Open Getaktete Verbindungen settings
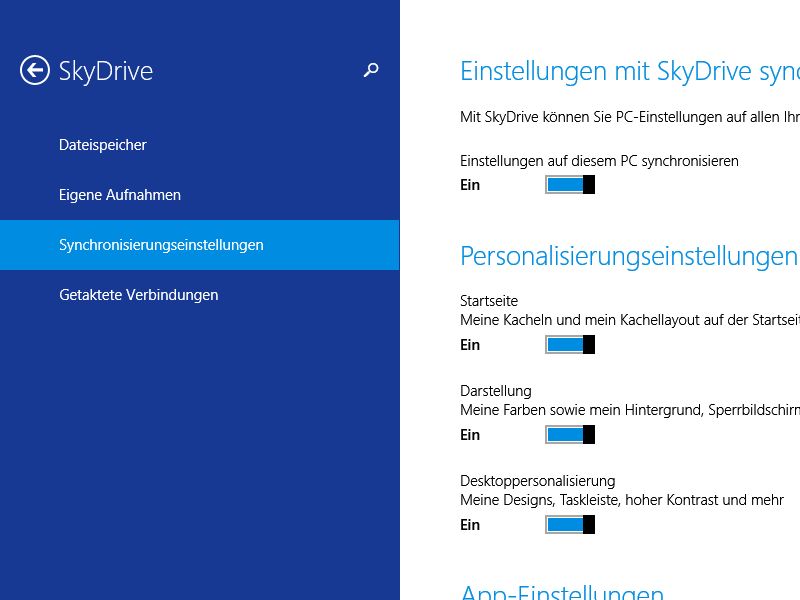 point(199,295)
